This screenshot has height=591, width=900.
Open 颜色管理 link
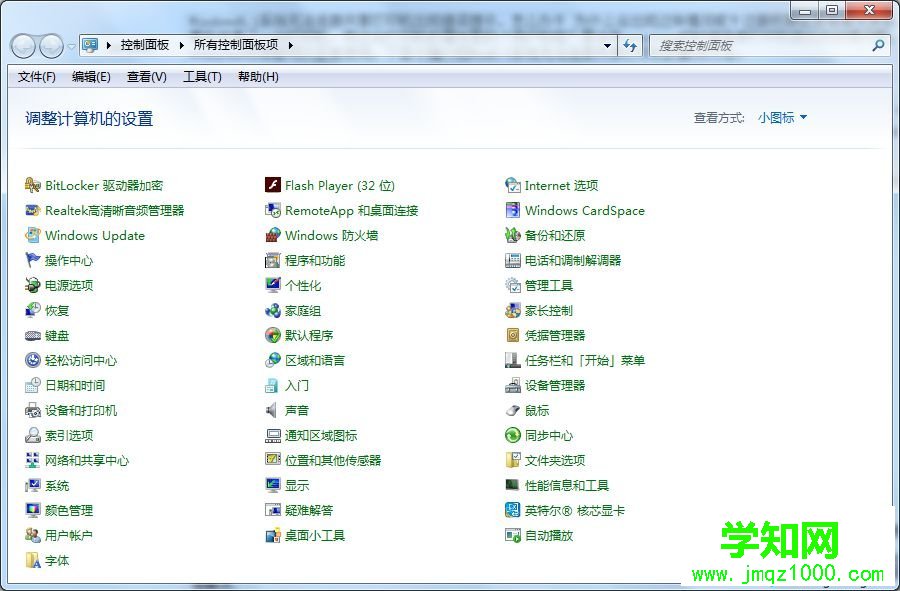click(69, 510)
